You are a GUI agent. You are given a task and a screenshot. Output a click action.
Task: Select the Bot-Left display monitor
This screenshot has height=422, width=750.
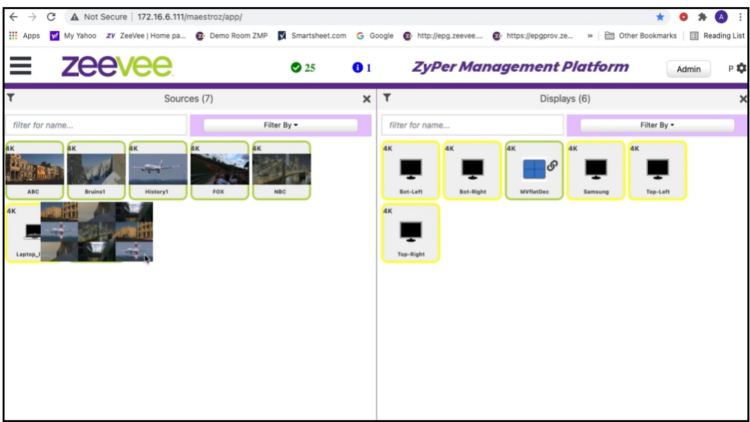click(411, 170)
